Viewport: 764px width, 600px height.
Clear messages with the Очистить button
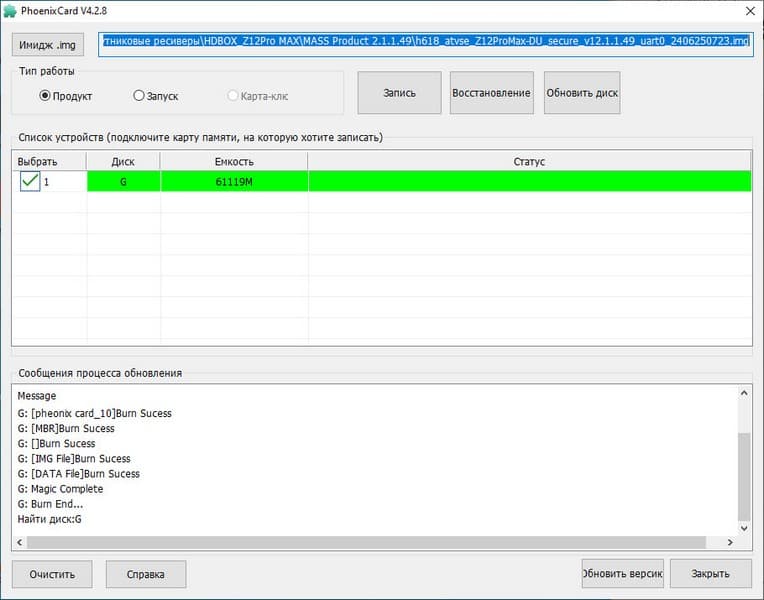[x=52, y=574]
